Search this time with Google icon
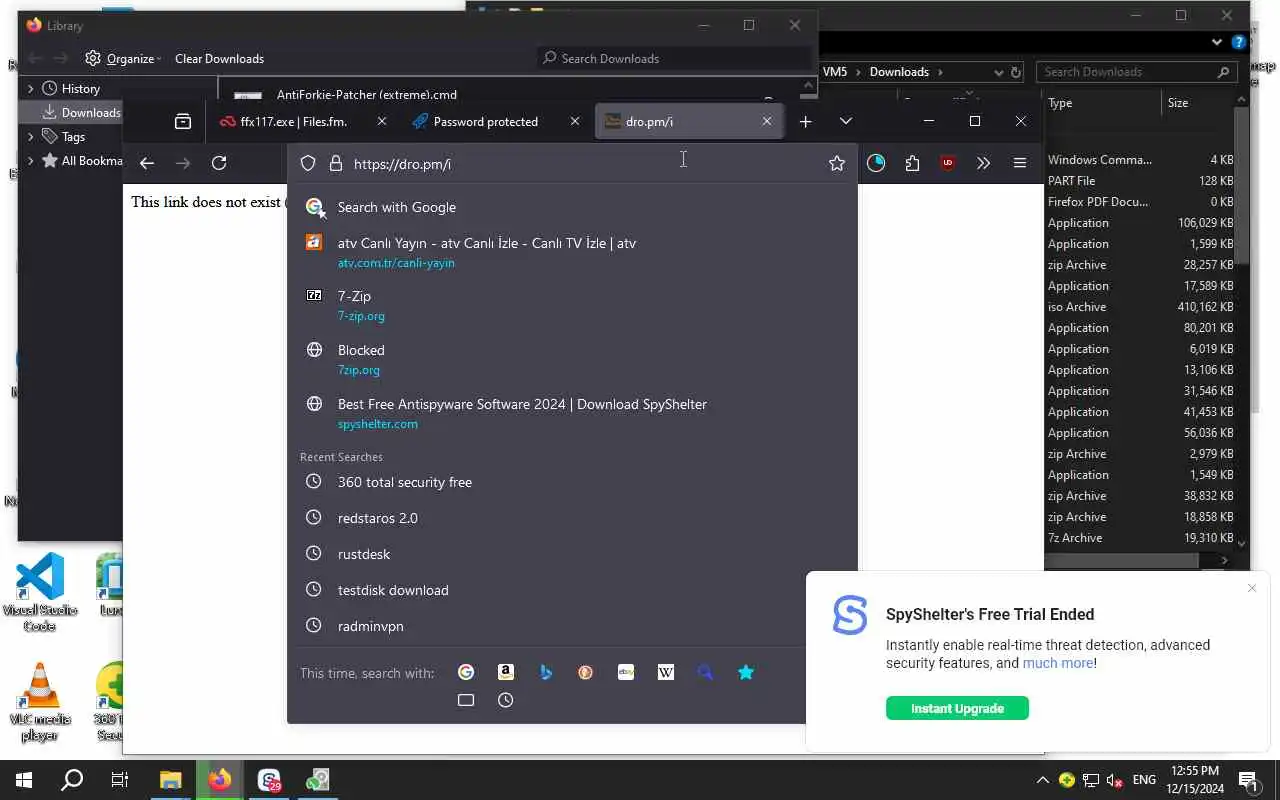1280x800 pixels. [x=466, y=672]
